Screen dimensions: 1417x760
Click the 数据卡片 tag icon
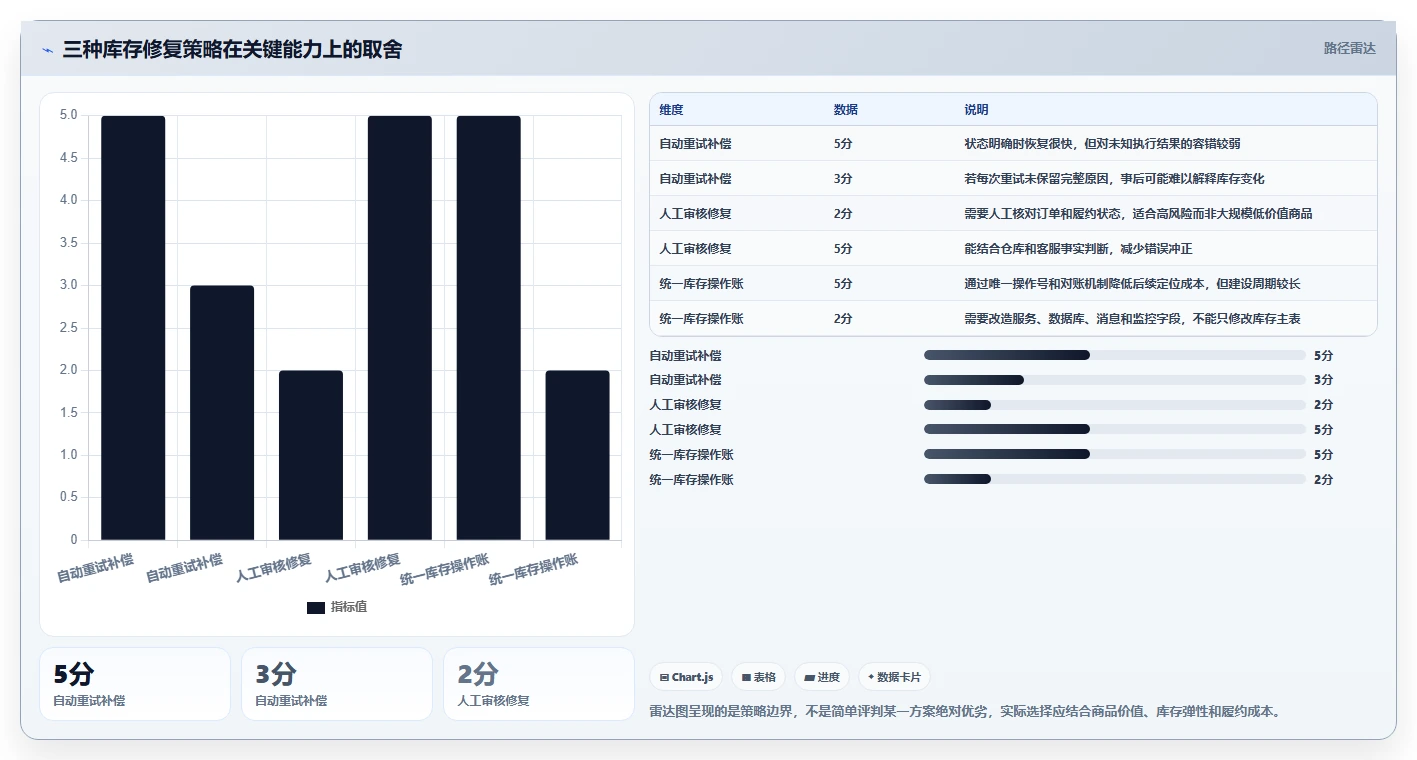click(x=871, y=677)
